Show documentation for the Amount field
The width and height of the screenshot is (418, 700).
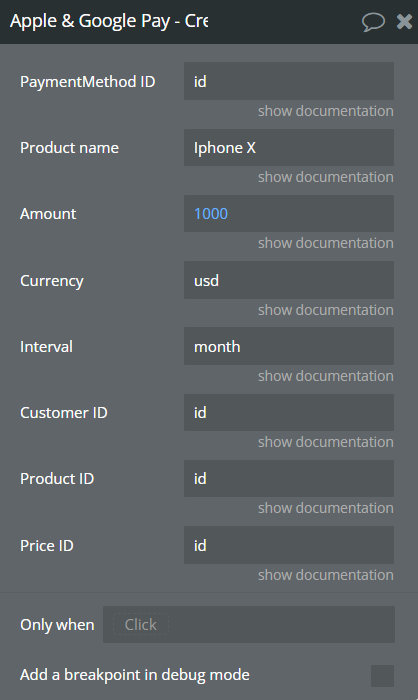(326, 243)
